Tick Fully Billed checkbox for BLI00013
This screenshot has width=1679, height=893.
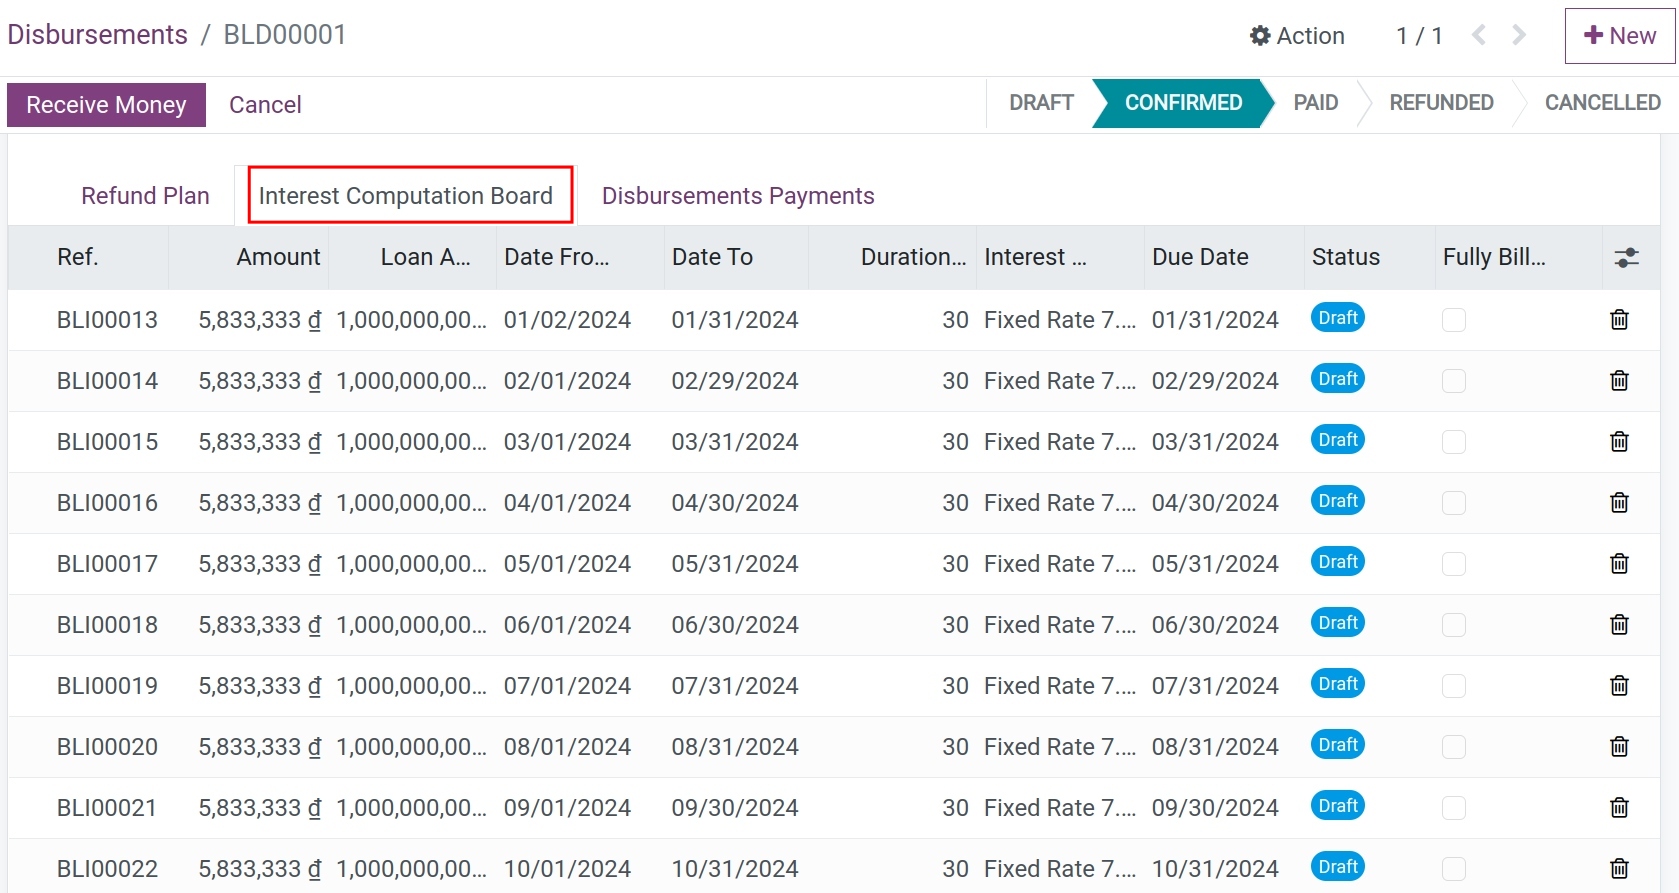(1454, 320)
